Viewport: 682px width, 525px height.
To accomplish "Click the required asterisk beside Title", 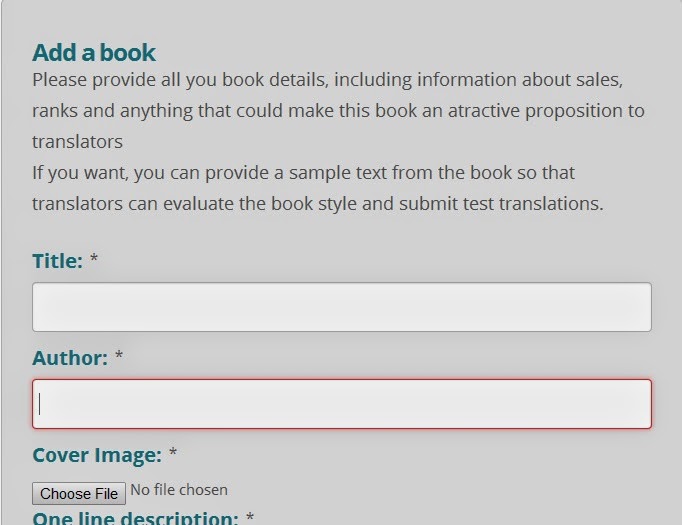I will (94, 258).
